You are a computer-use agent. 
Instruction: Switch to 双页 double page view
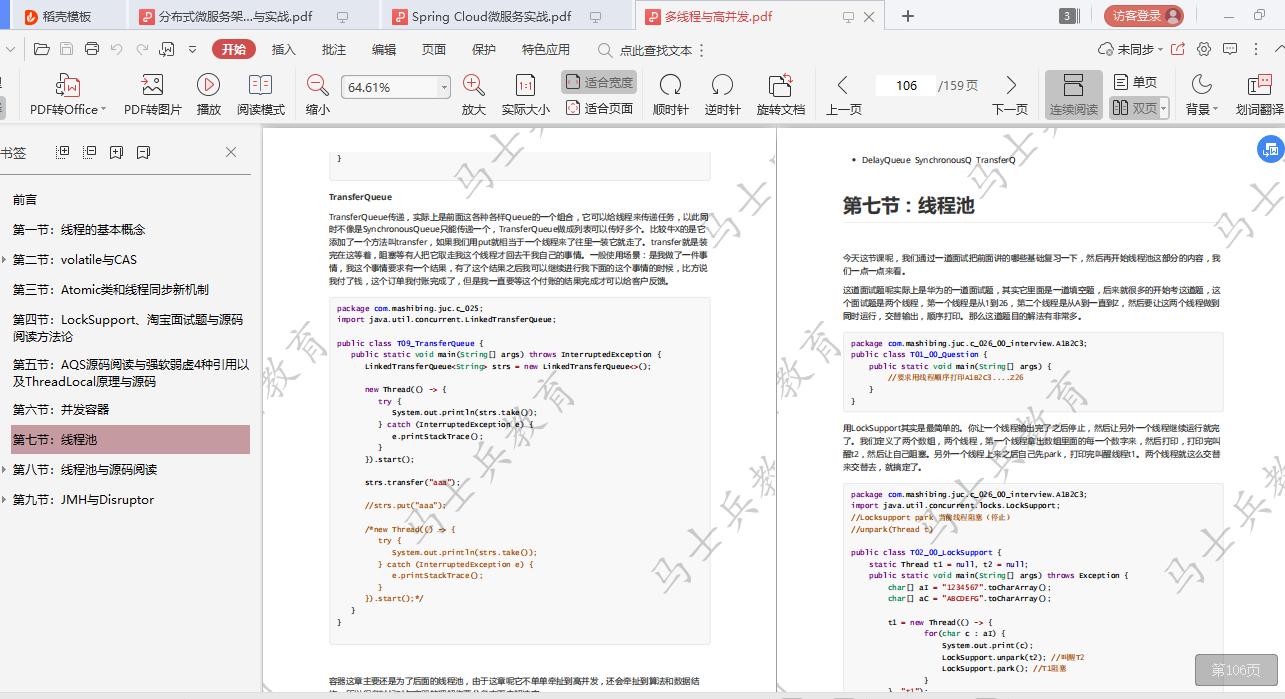(x=1133, y=108)
